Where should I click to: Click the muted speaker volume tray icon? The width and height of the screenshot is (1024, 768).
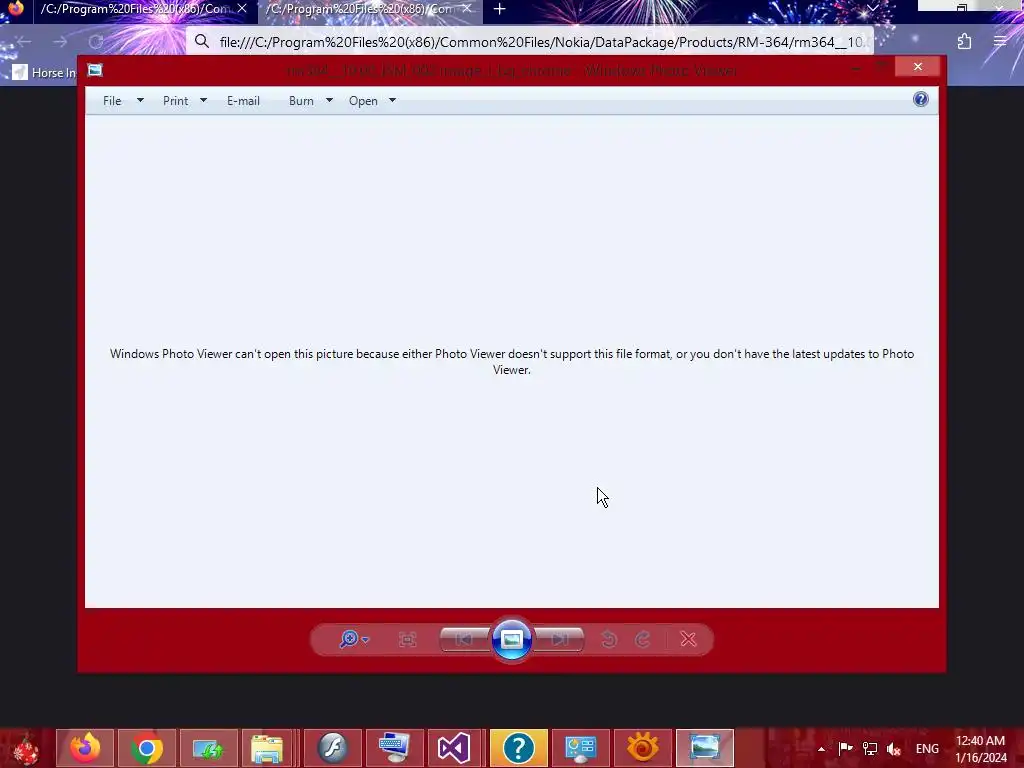(893, 749)
